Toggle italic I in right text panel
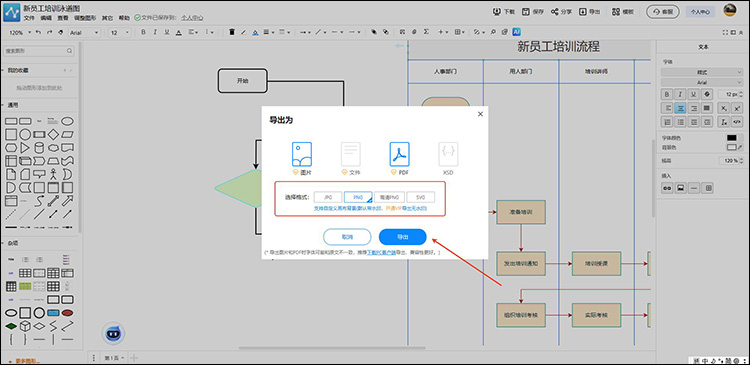This screenshot has height=365, width=750. tap(680, 94)
